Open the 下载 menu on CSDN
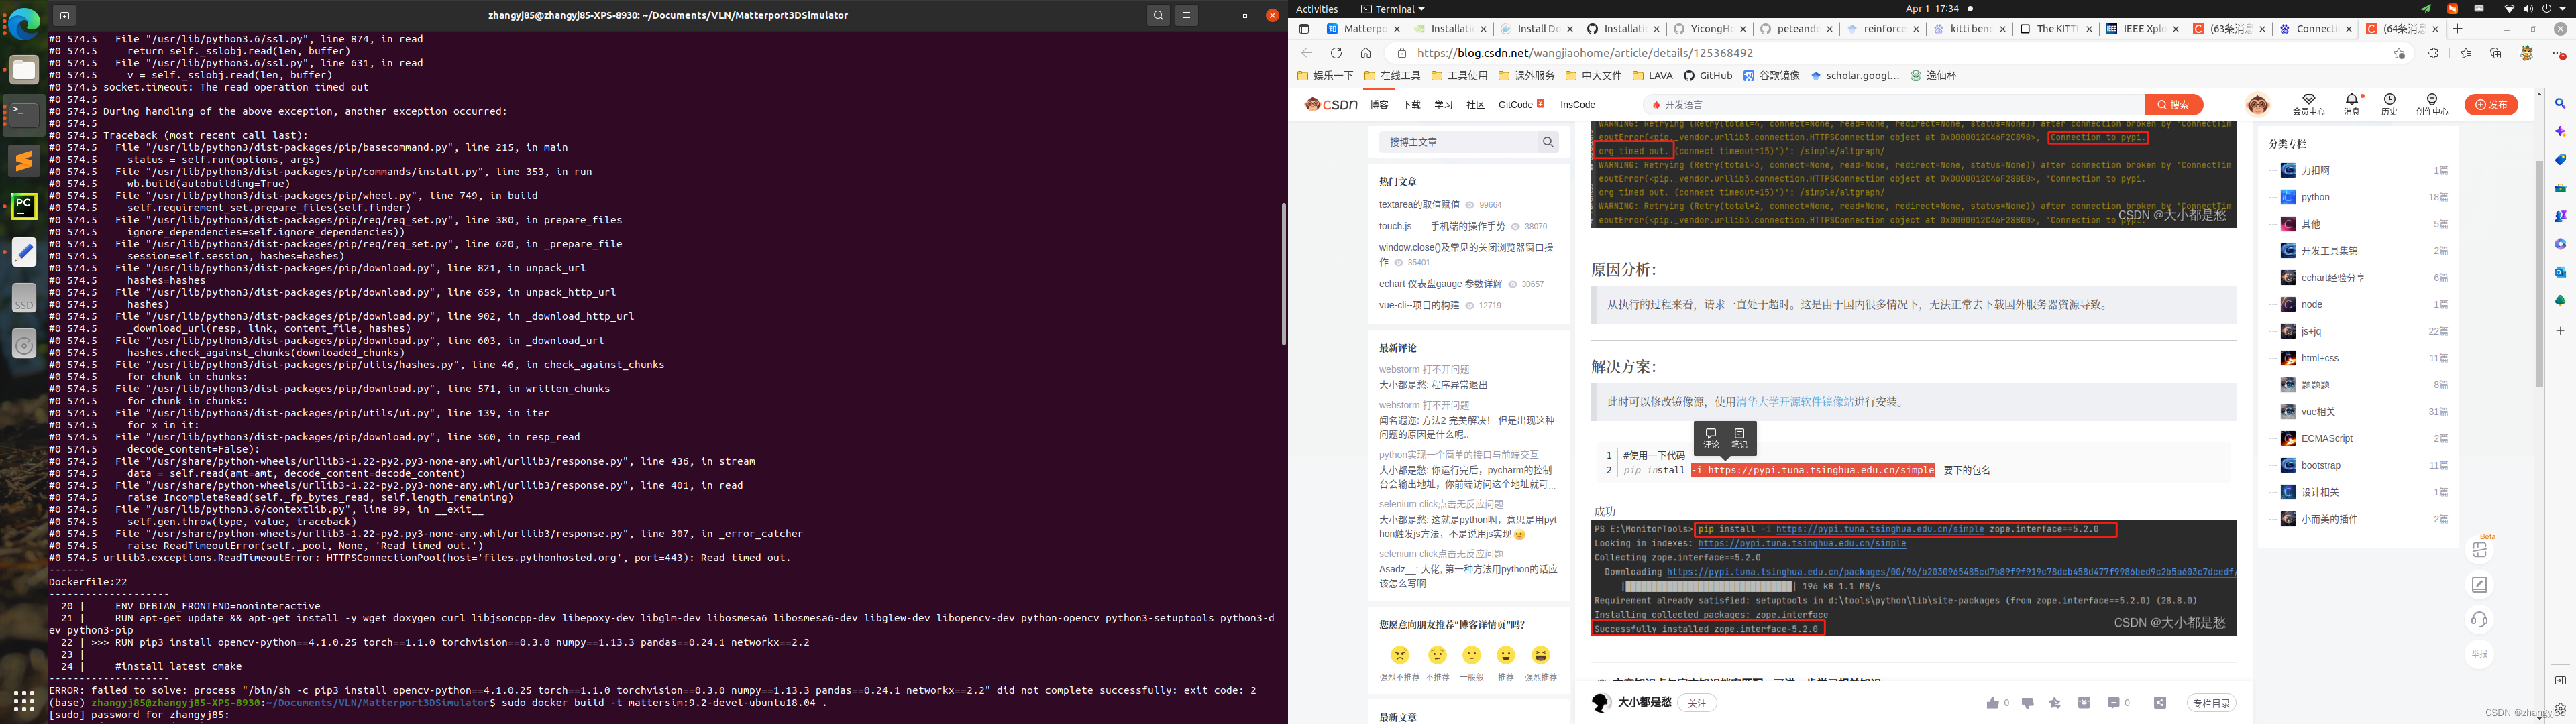This screenshot has height=724, width=2576. 1411,104
